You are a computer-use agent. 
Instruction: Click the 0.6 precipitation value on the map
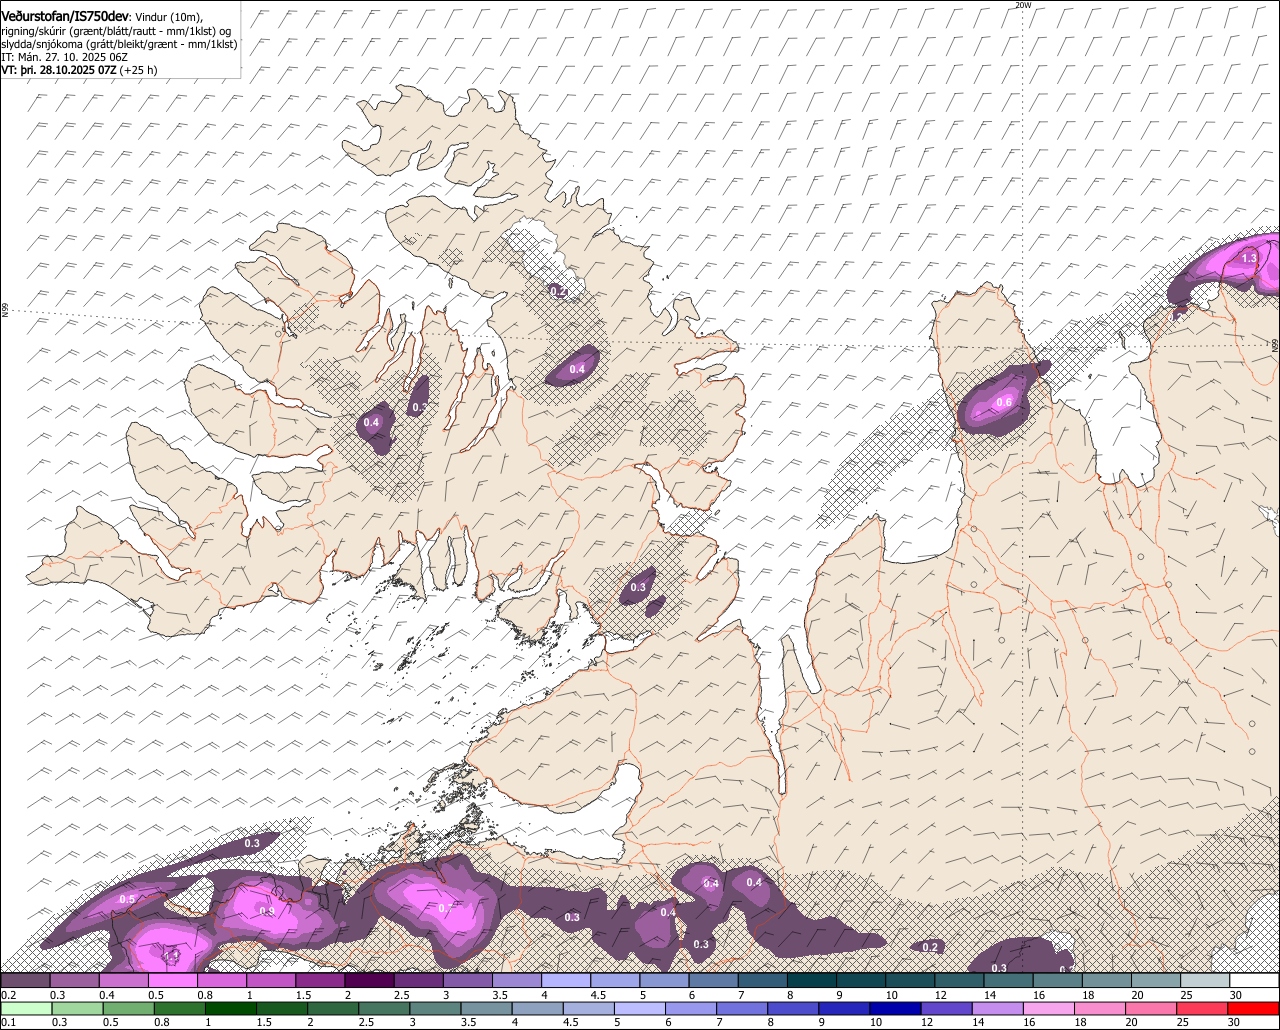pyautogui.click(x=1004, y=402)
